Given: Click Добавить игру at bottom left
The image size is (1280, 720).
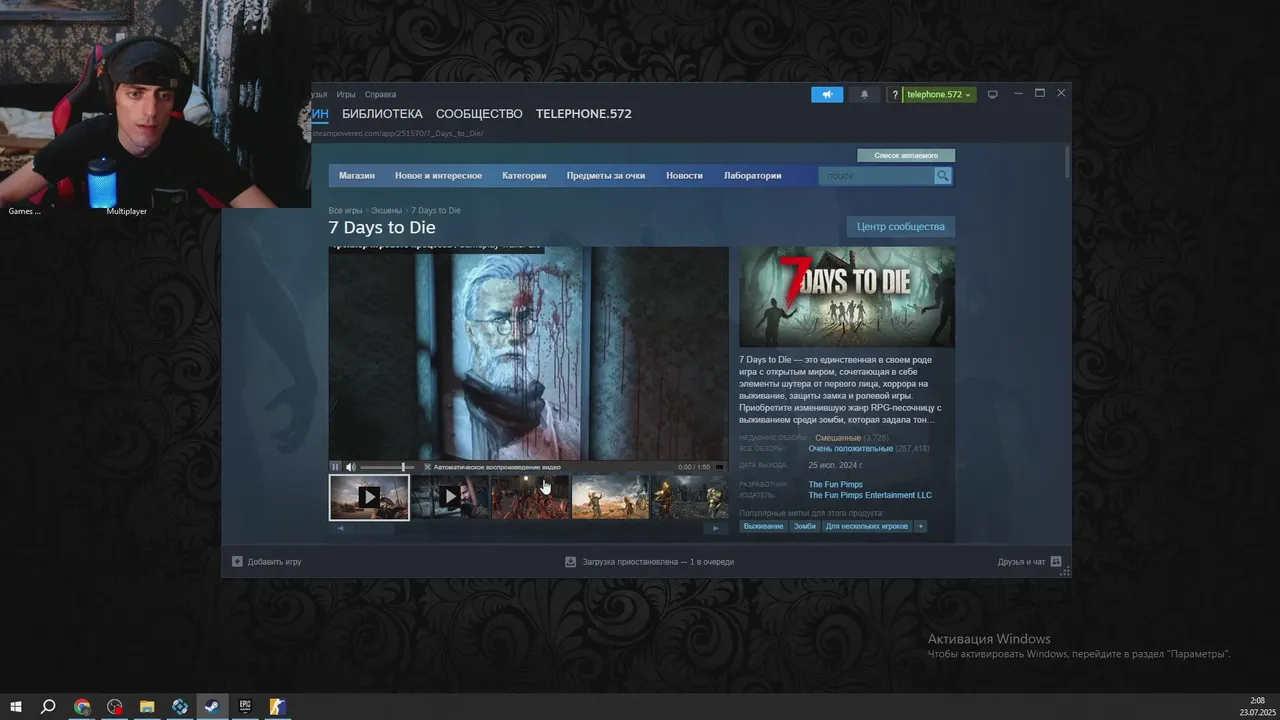Looking at the screenshot, I should (x=267, y=562).
